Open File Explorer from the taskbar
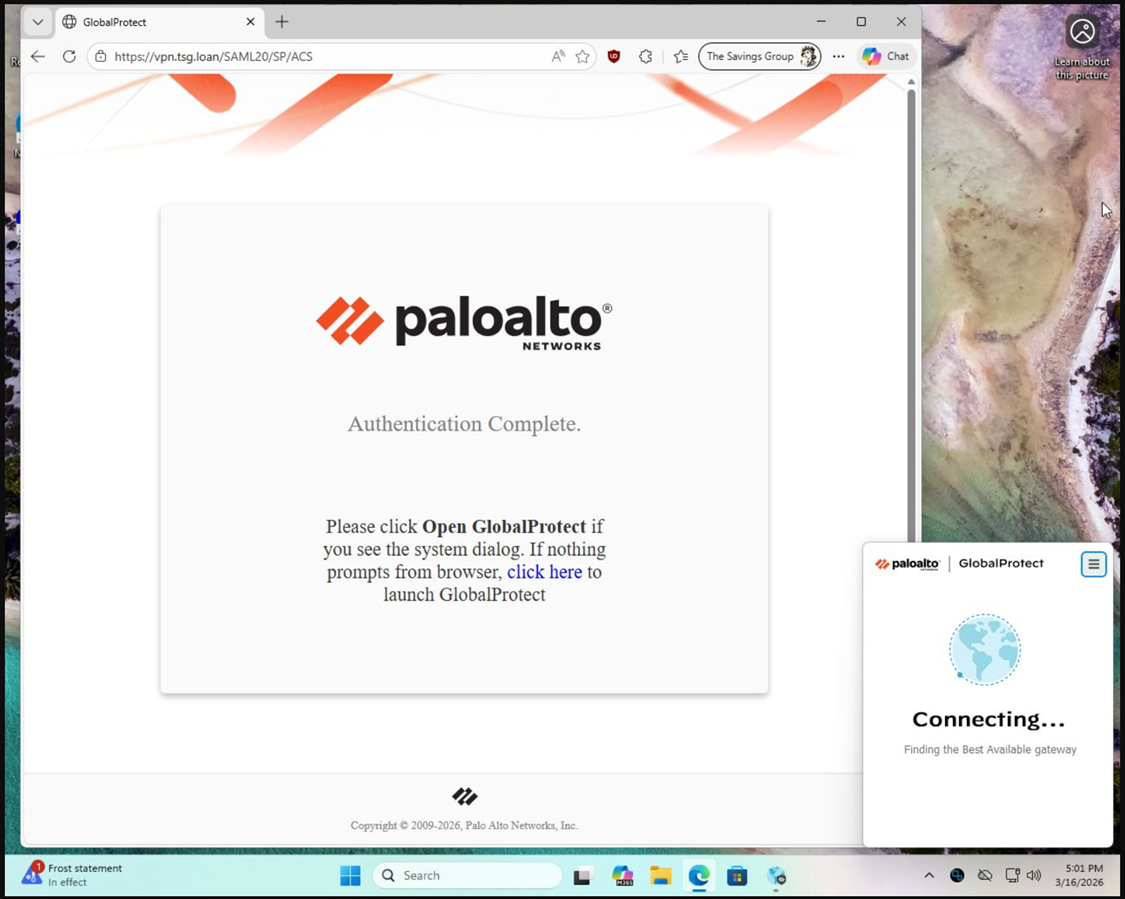Screen dimensions: 1125x899 [x=660, y=876]
